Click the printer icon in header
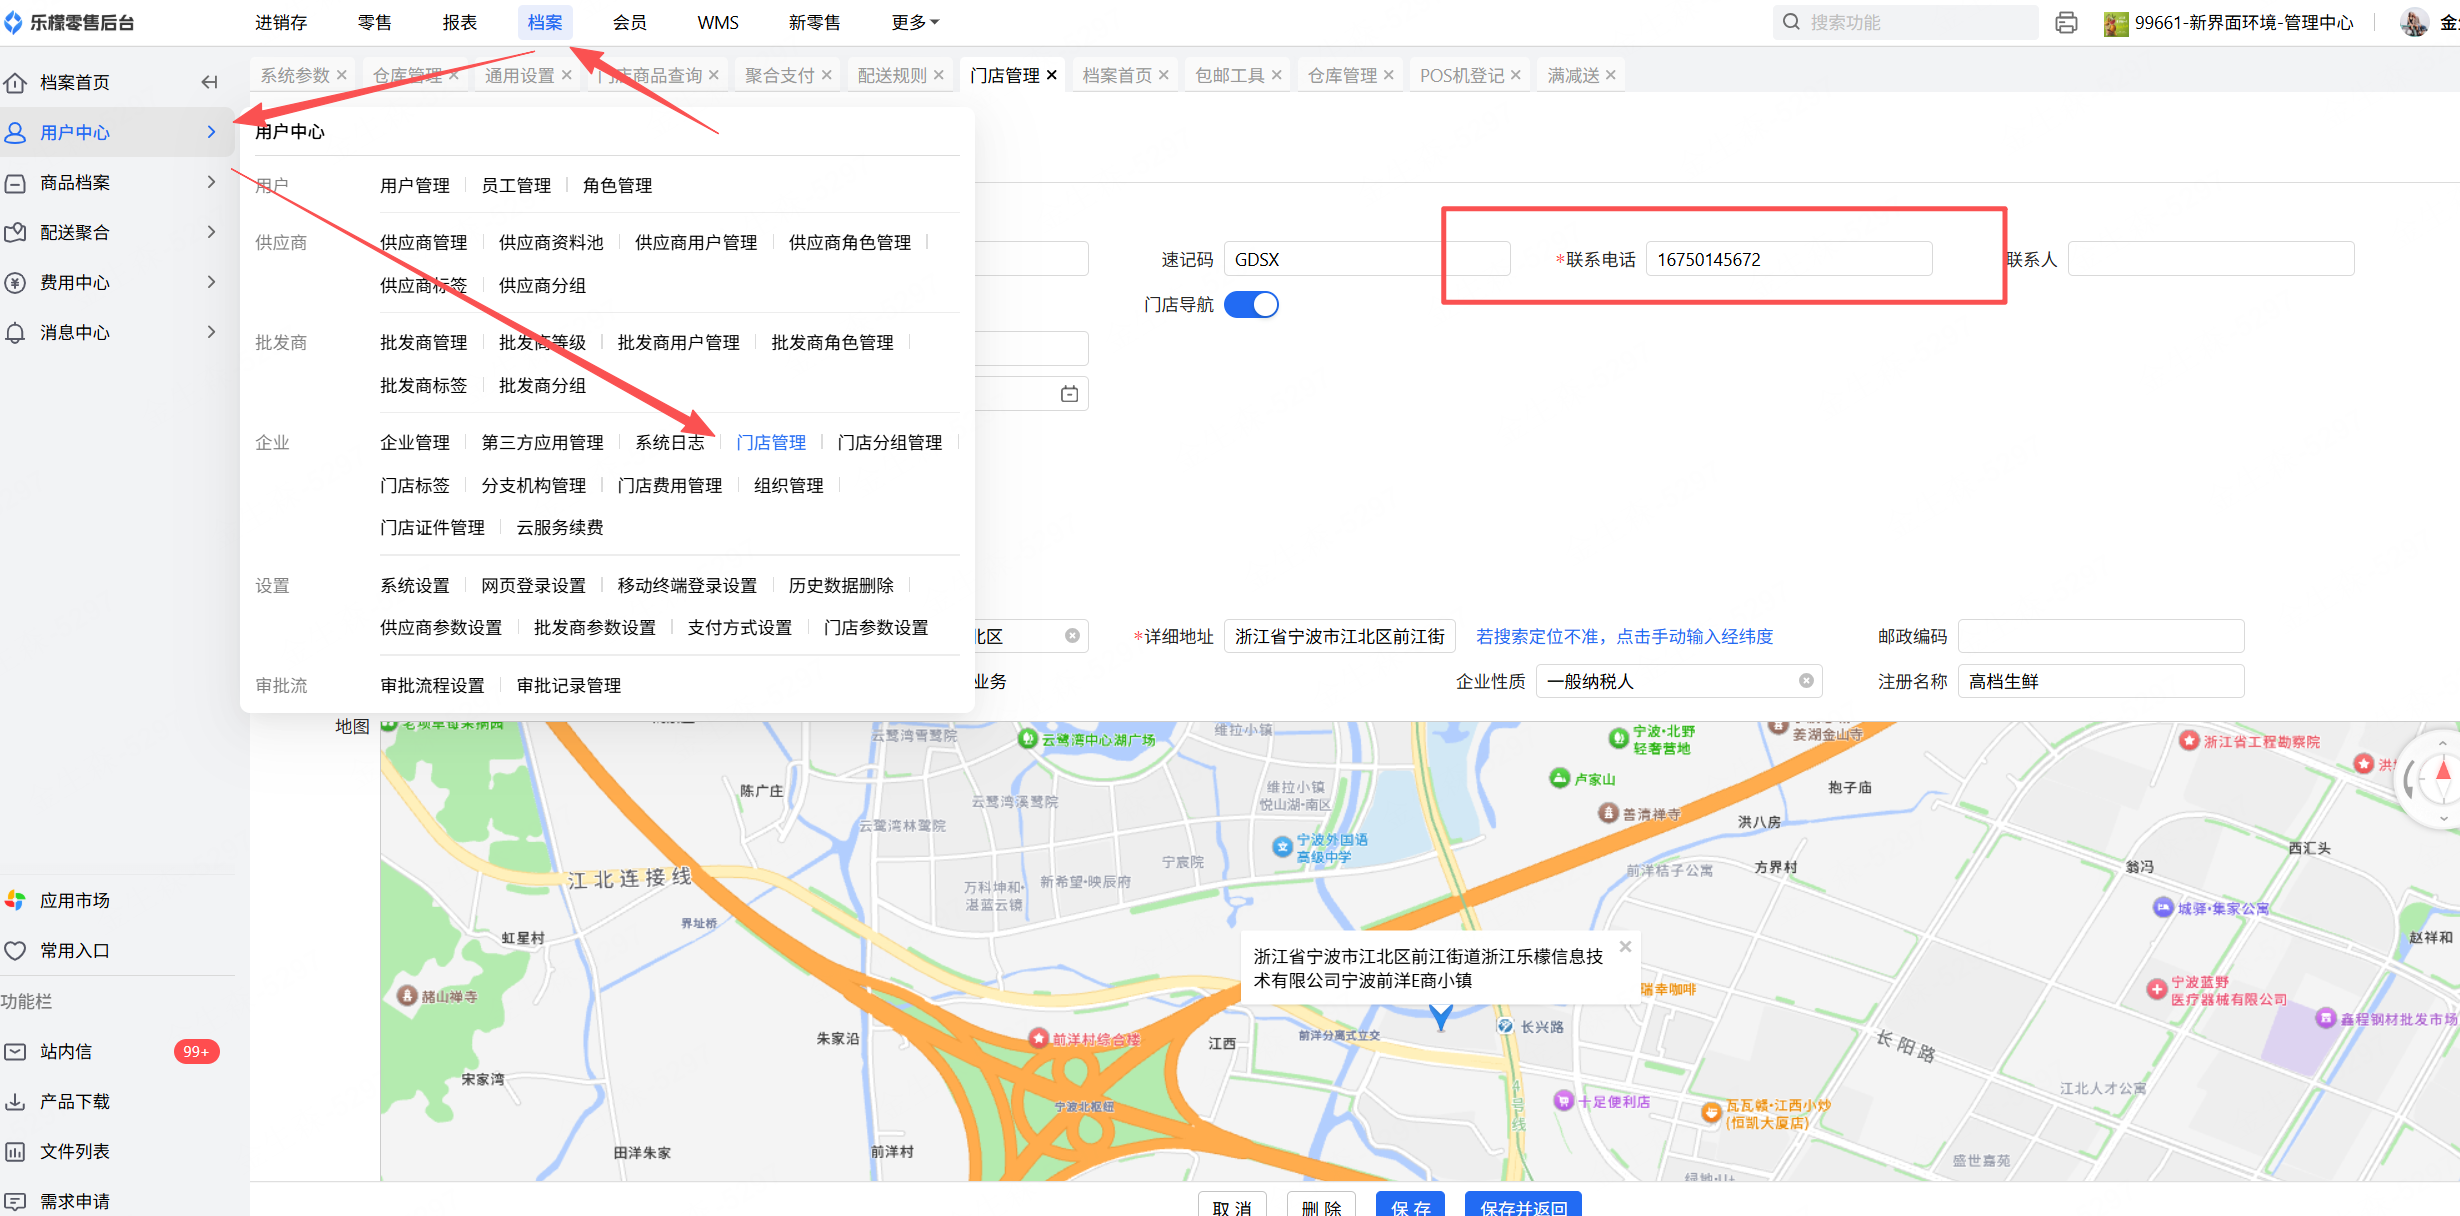Viewport: 2460px width, 1216px height. coord(2066,22)
